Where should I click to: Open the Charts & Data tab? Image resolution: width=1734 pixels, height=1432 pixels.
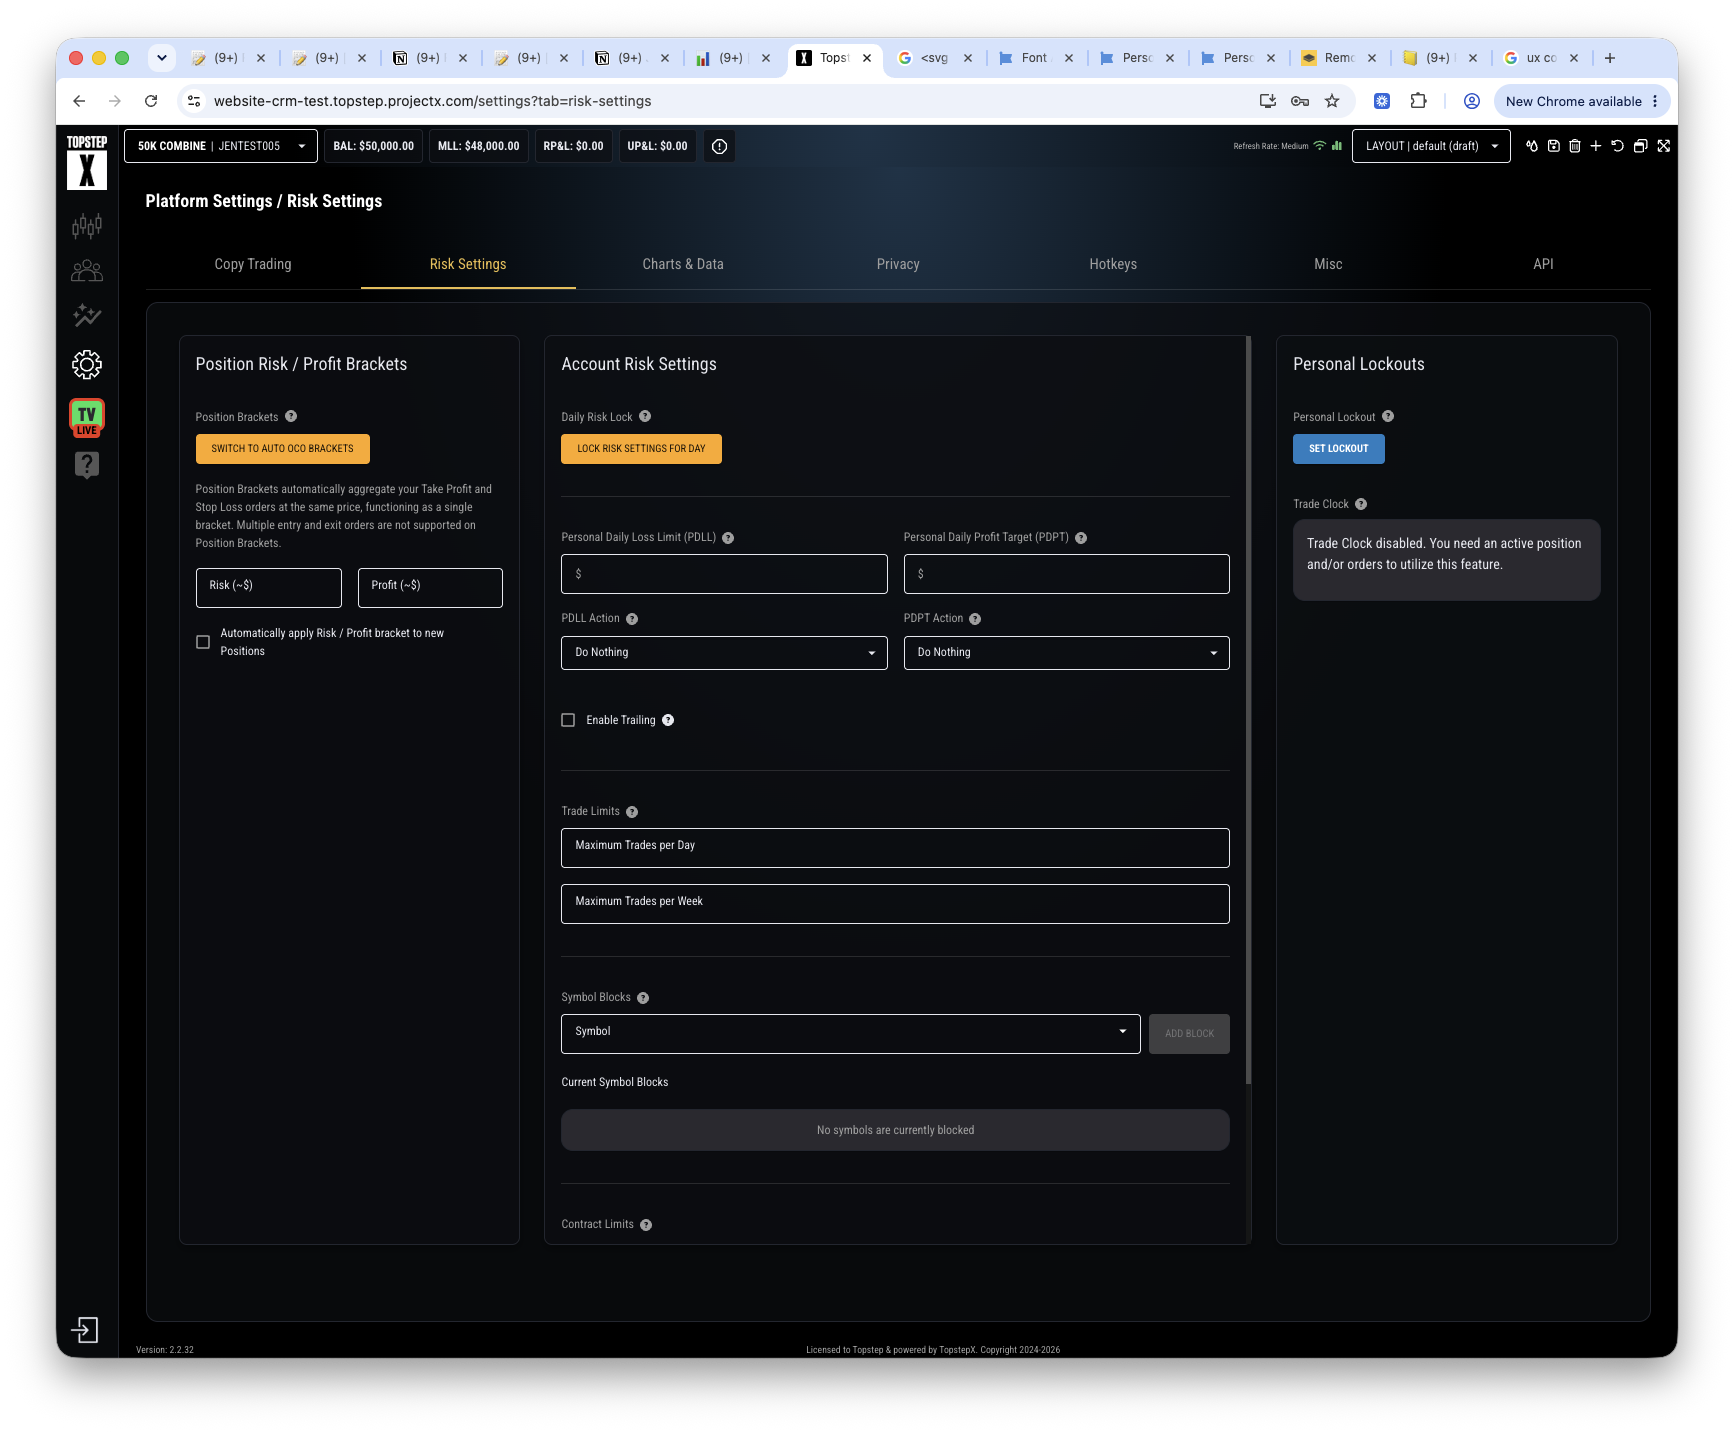683,264
